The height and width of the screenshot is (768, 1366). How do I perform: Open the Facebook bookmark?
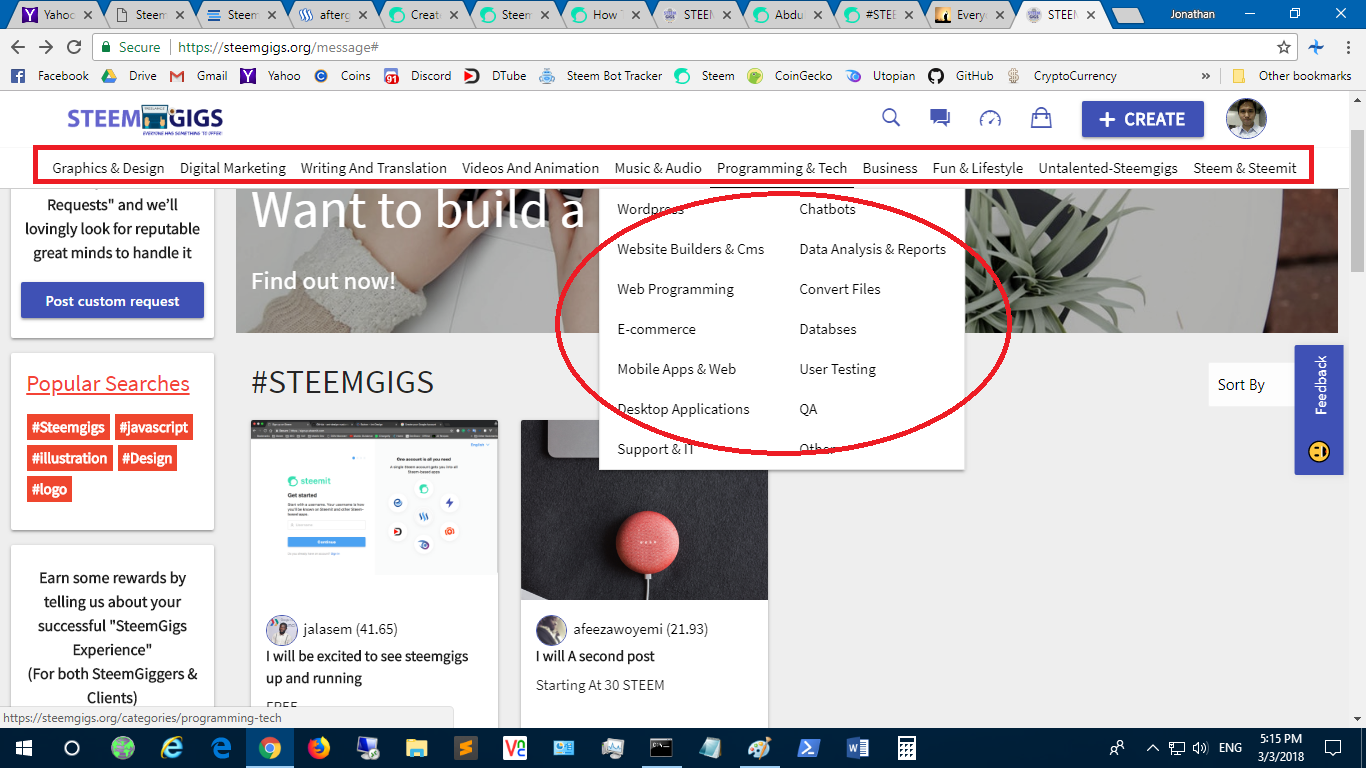(50, 76)
